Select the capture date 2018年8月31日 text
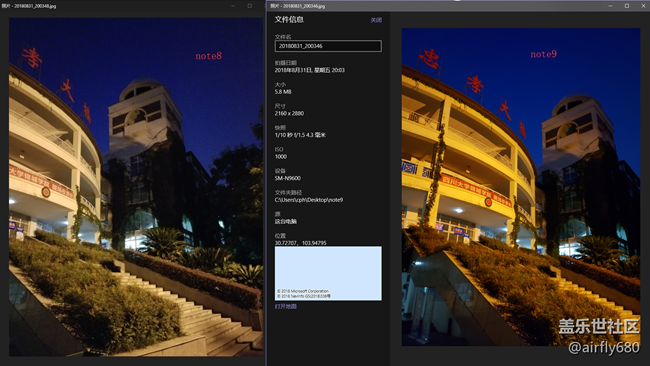The image size is (650, 366). pyautogui.click(x=309, y=70)
